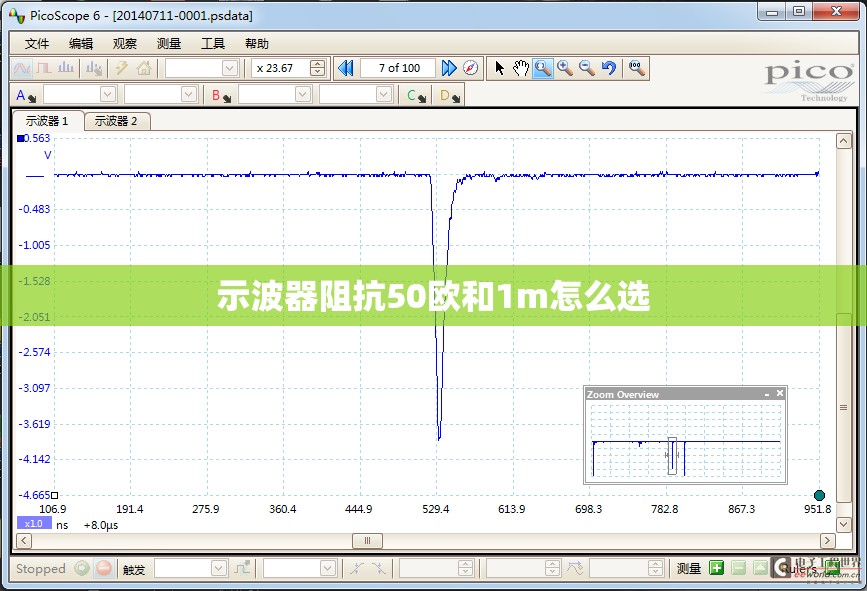Open Channel C options button
The image size is (867, 591).
coord(416,96)
